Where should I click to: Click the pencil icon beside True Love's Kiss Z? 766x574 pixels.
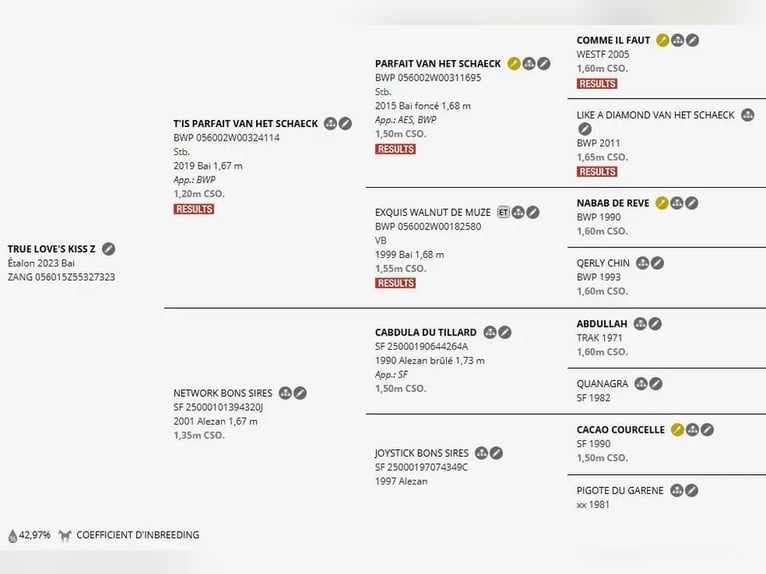(x=109, y=249)
